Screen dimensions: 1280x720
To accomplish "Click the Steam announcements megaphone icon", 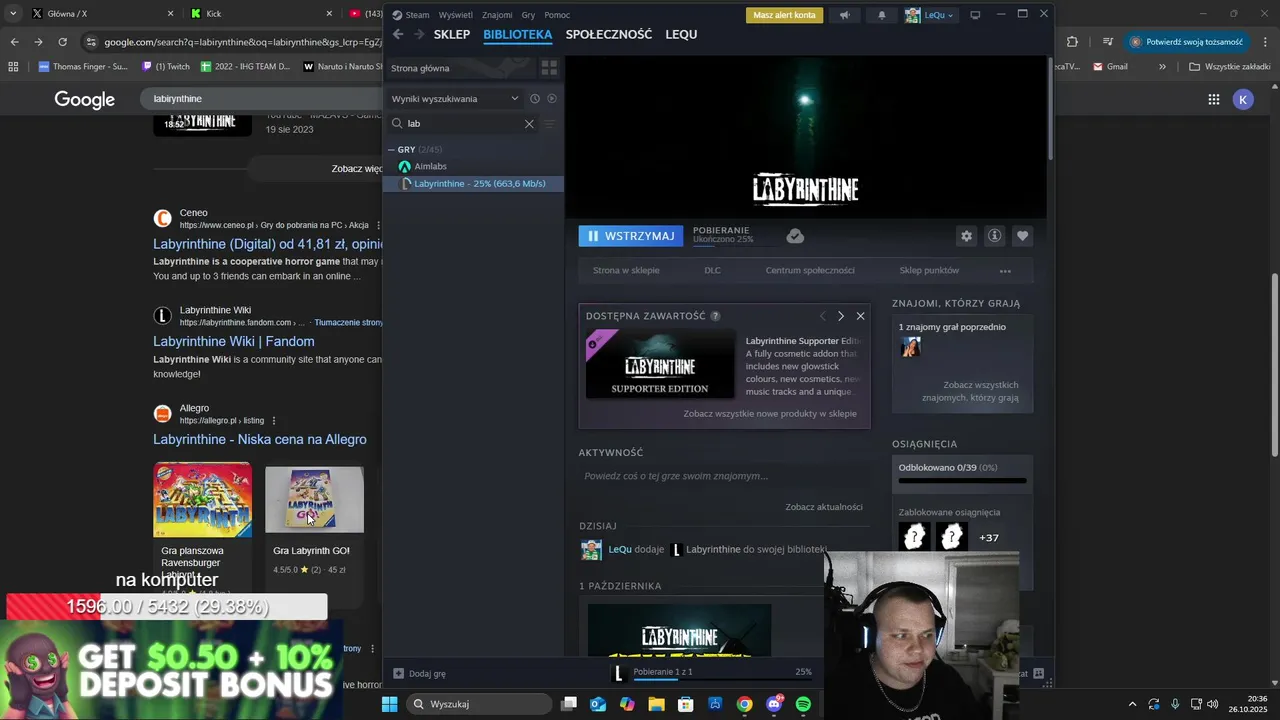I will coord(845,15).
